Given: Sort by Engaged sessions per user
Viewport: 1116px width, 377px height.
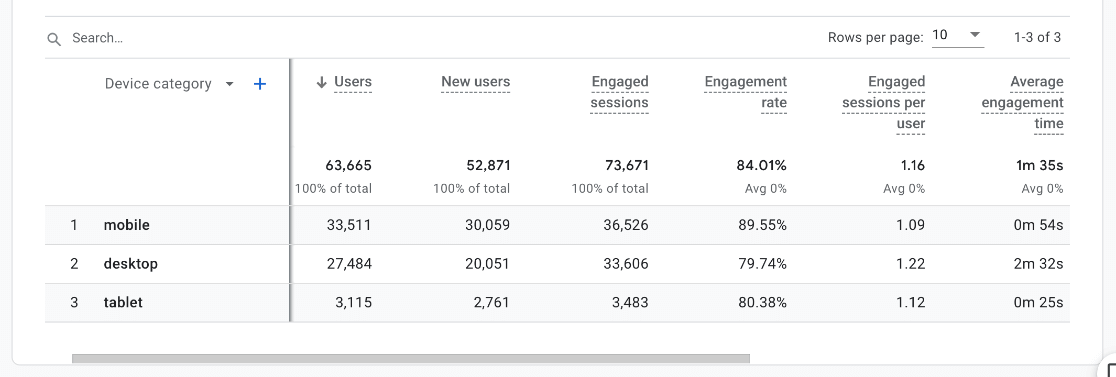Looking at the screenshot, I should pos(883,102).
